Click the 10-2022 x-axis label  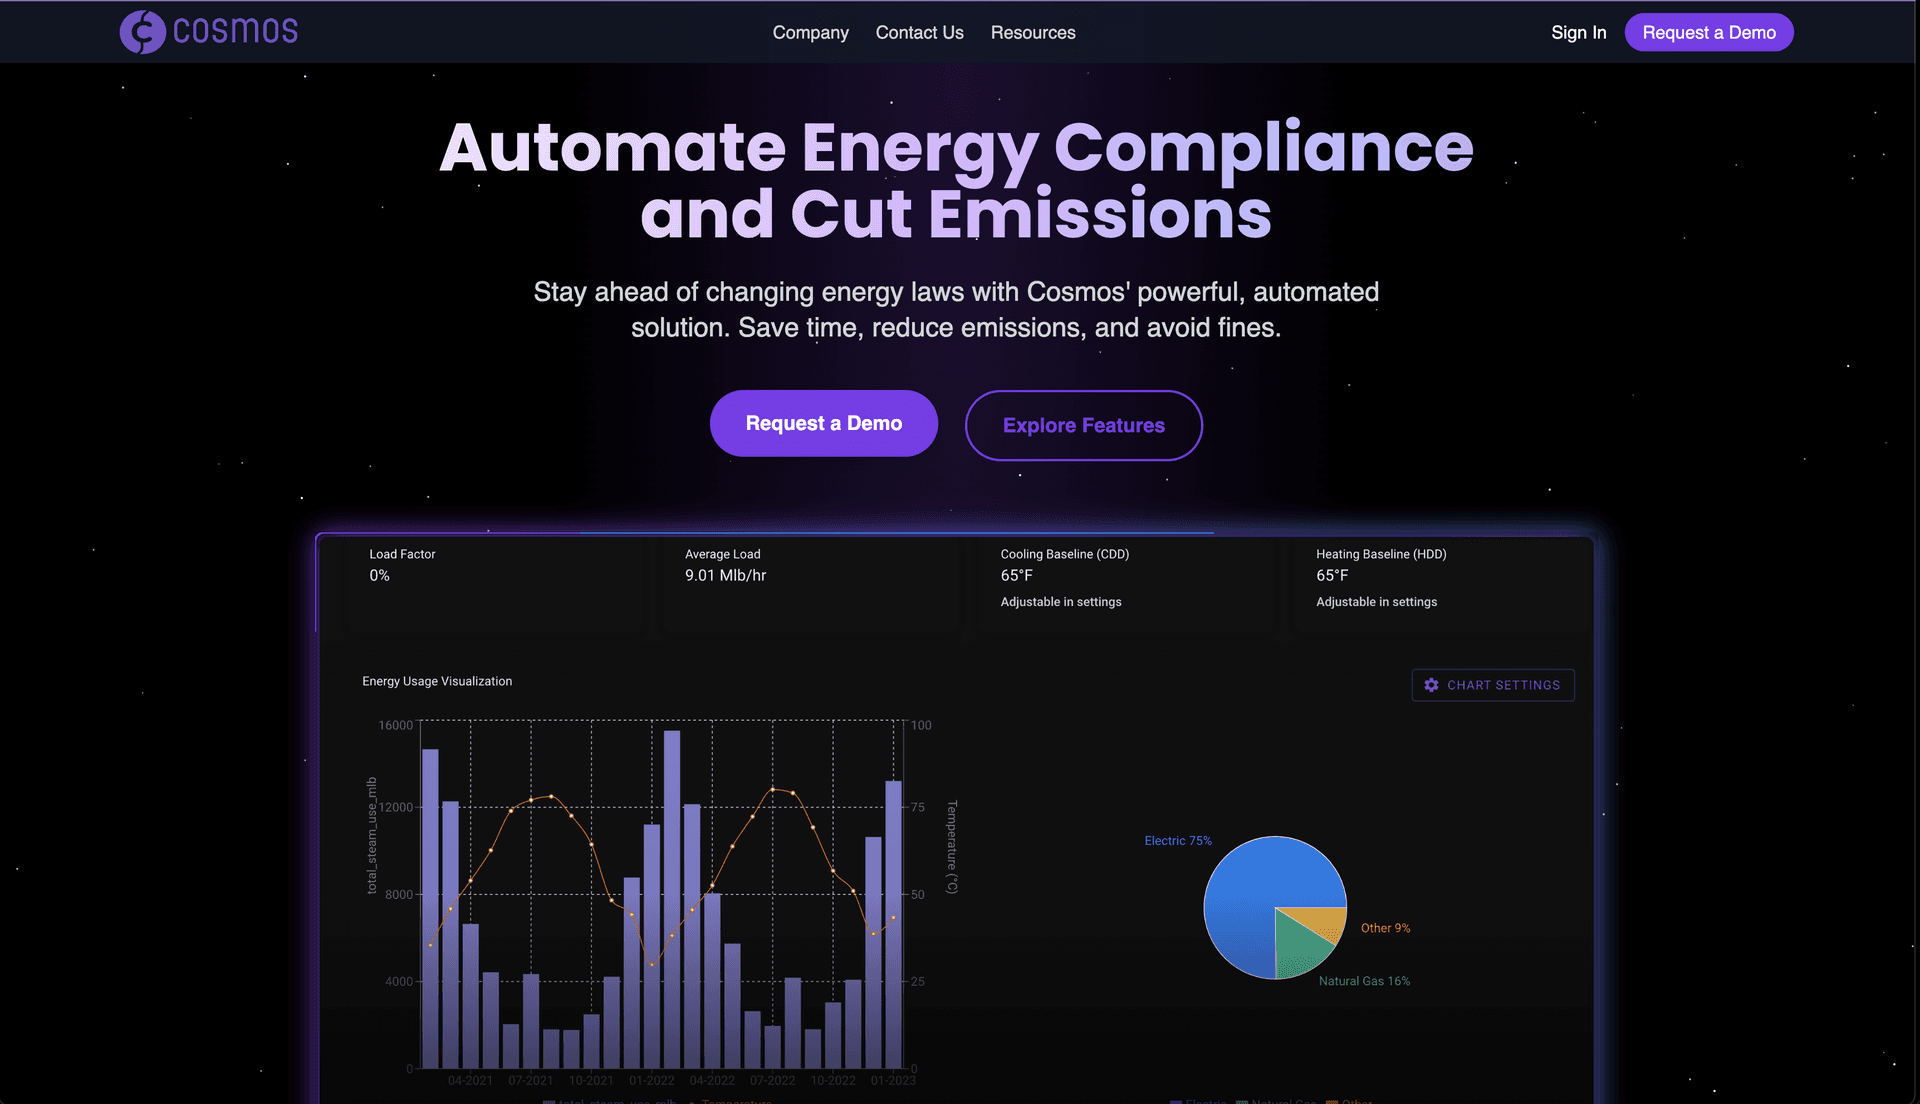[x=833, y=1080]
